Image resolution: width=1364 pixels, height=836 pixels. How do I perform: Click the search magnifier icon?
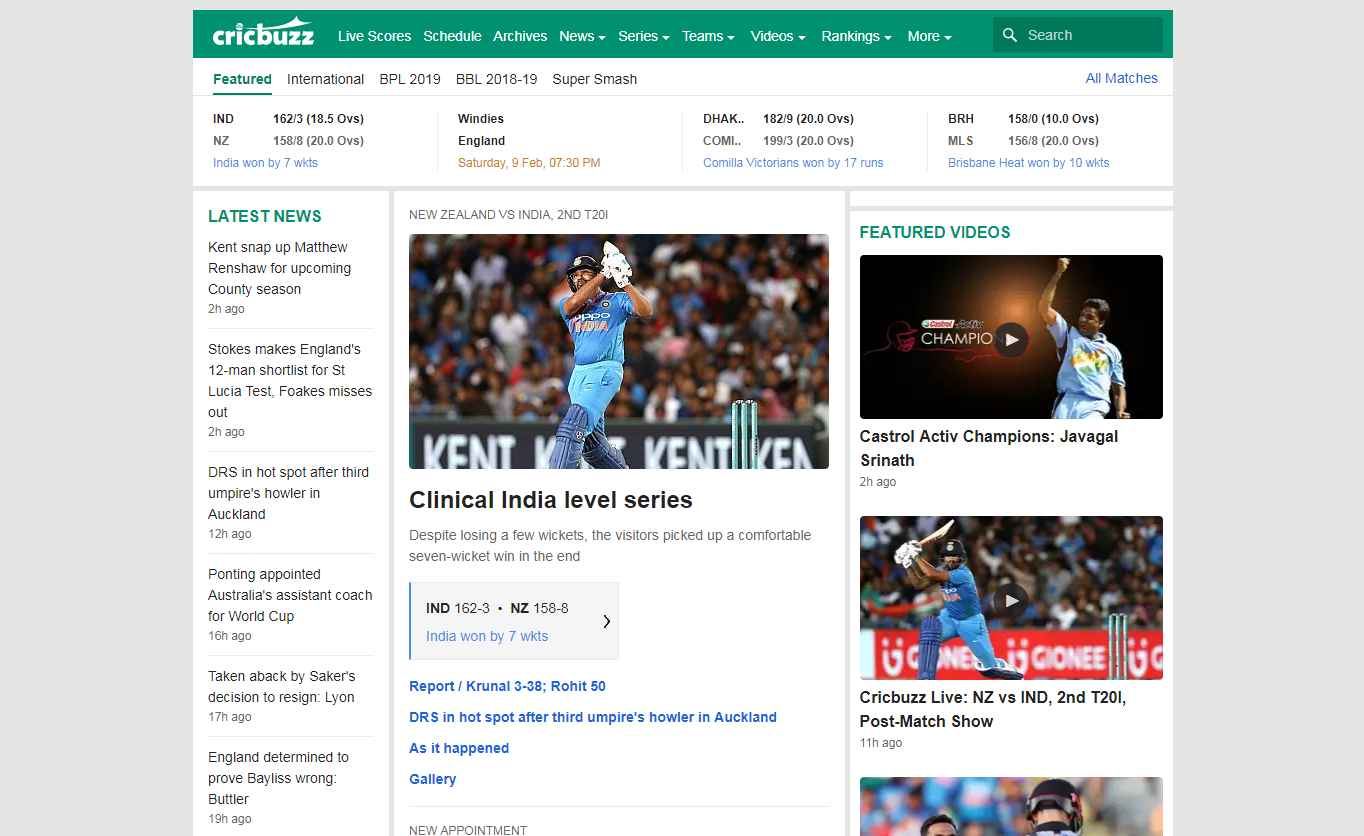[x=1010, y=35]
